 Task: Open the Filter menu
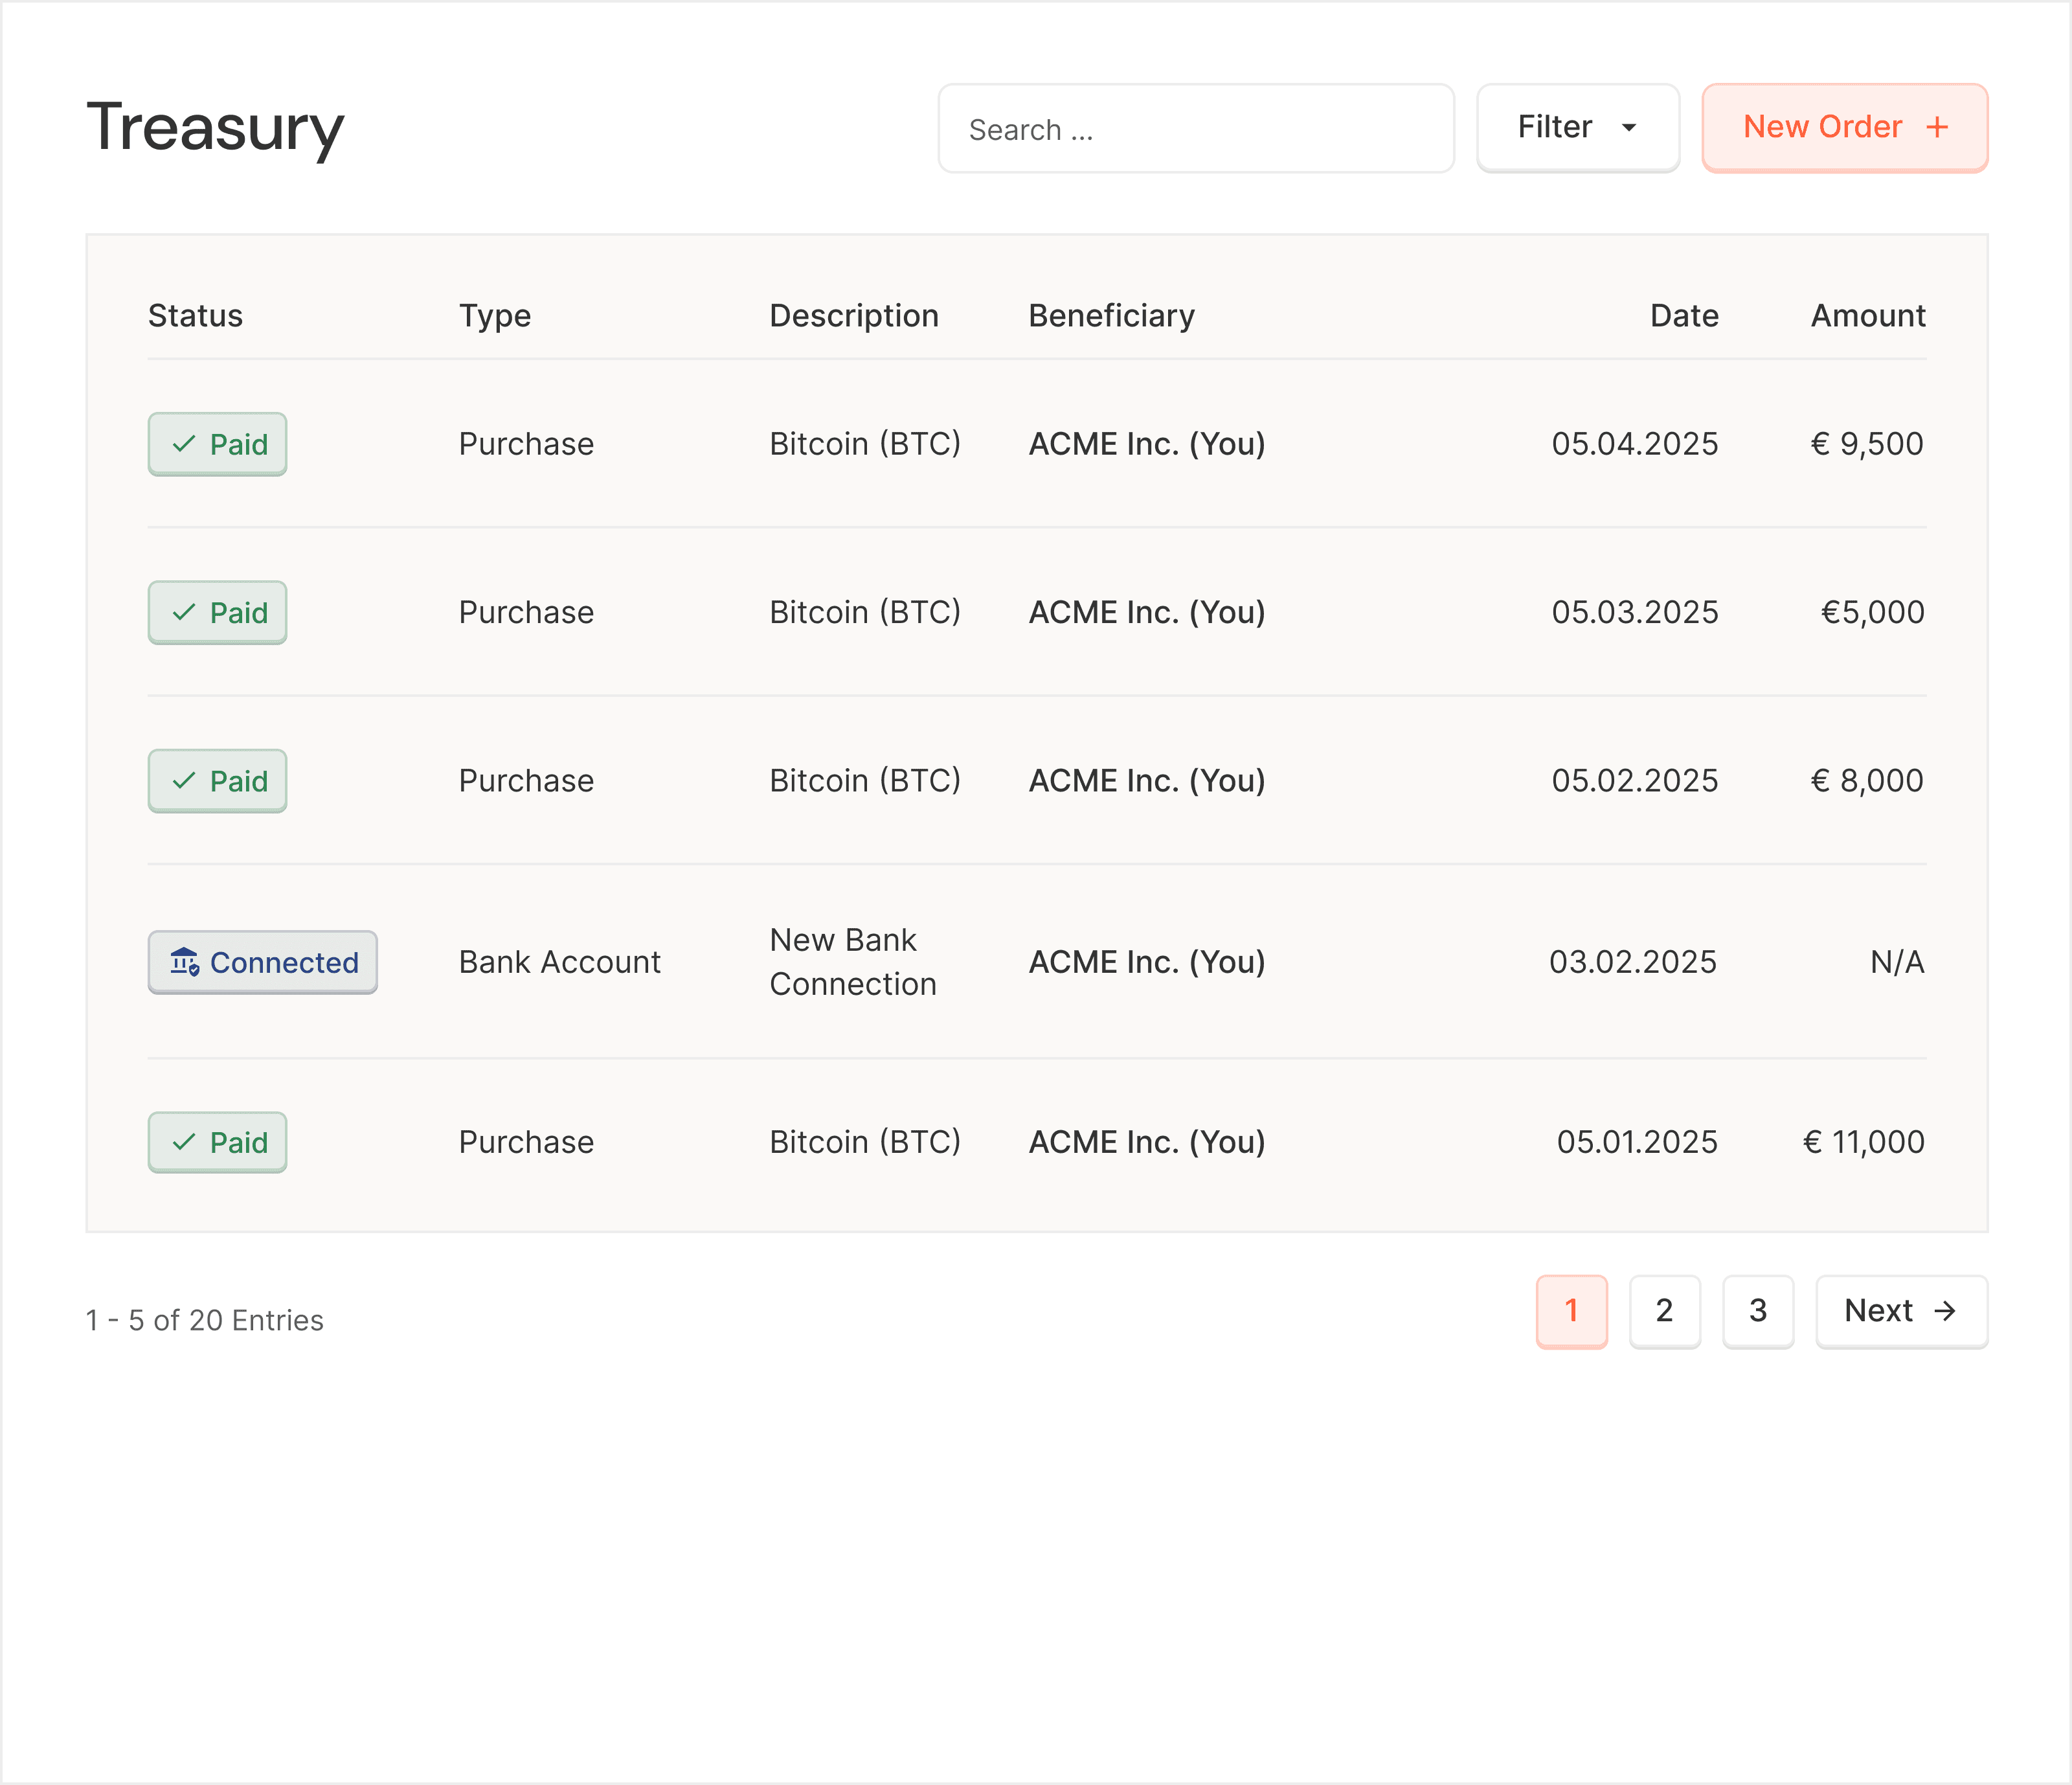click(1578, 128)
